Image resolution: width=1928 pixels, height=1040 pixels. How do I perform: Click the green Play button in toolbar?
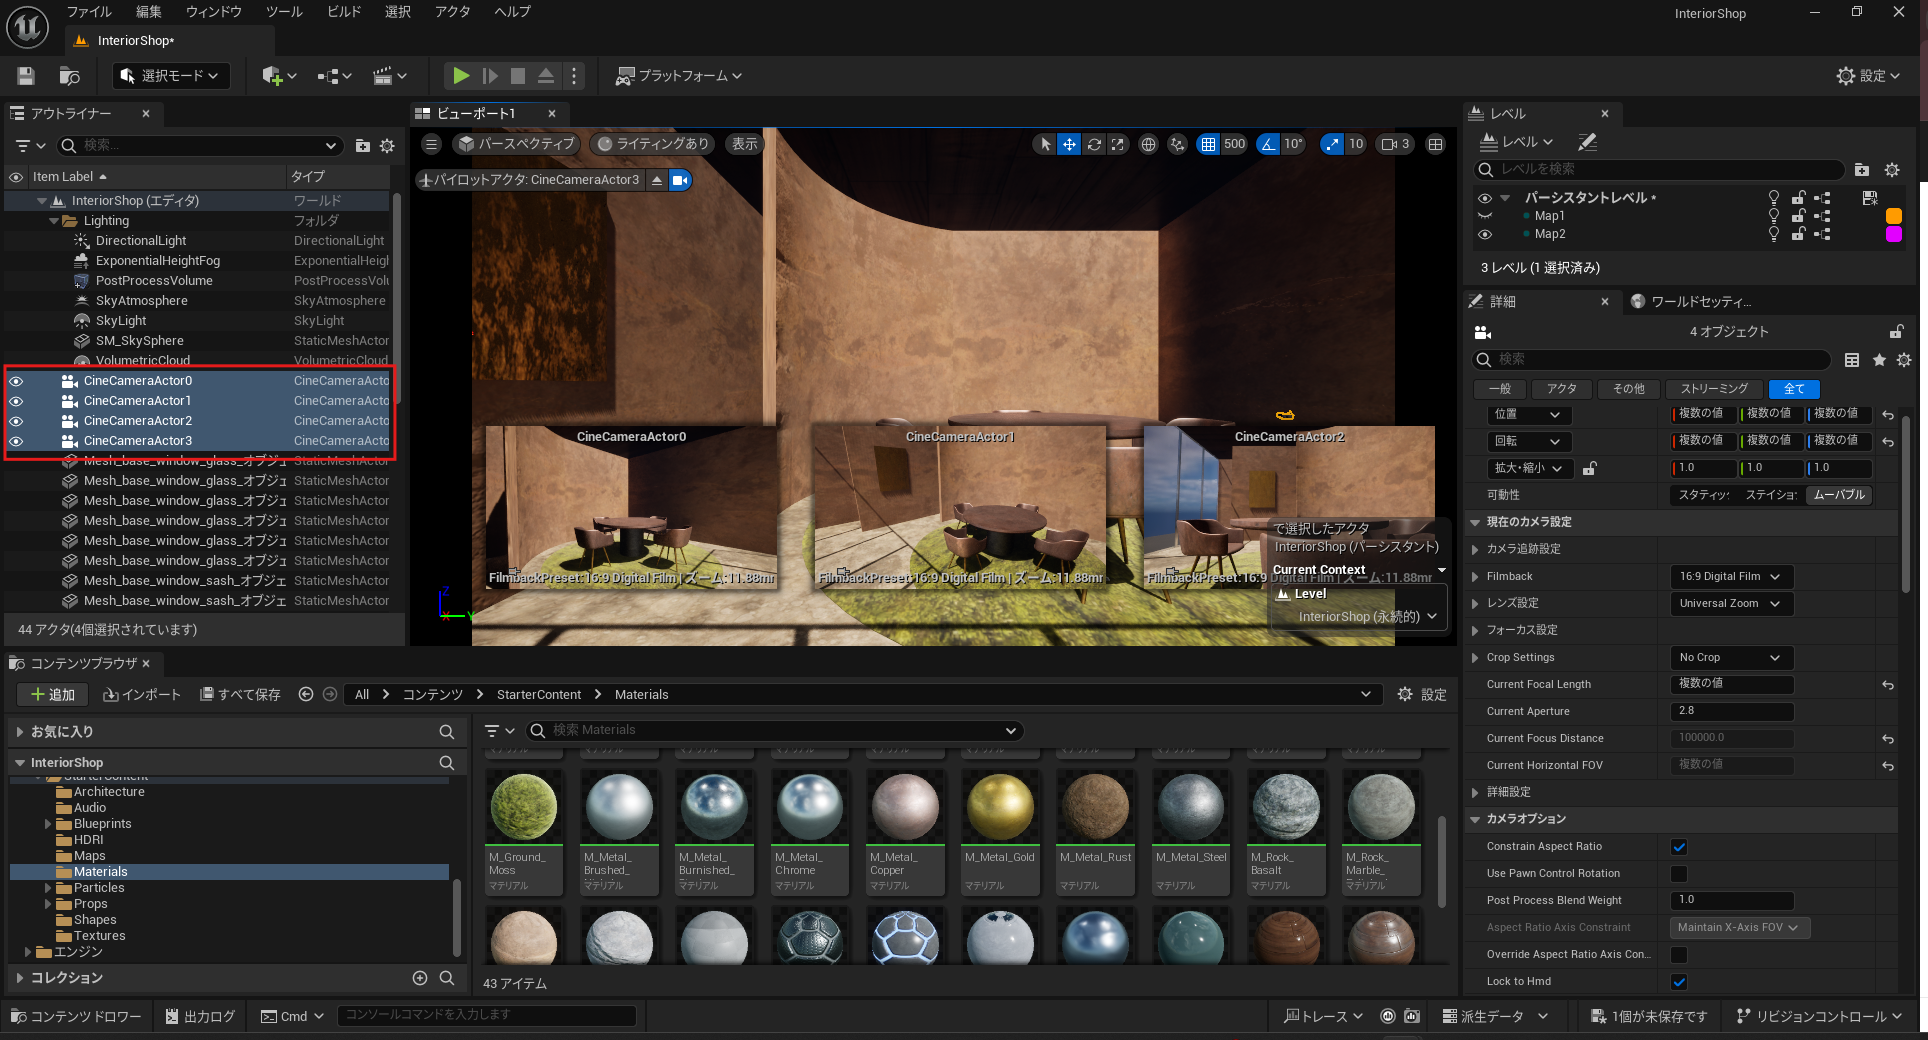point(460,76)
